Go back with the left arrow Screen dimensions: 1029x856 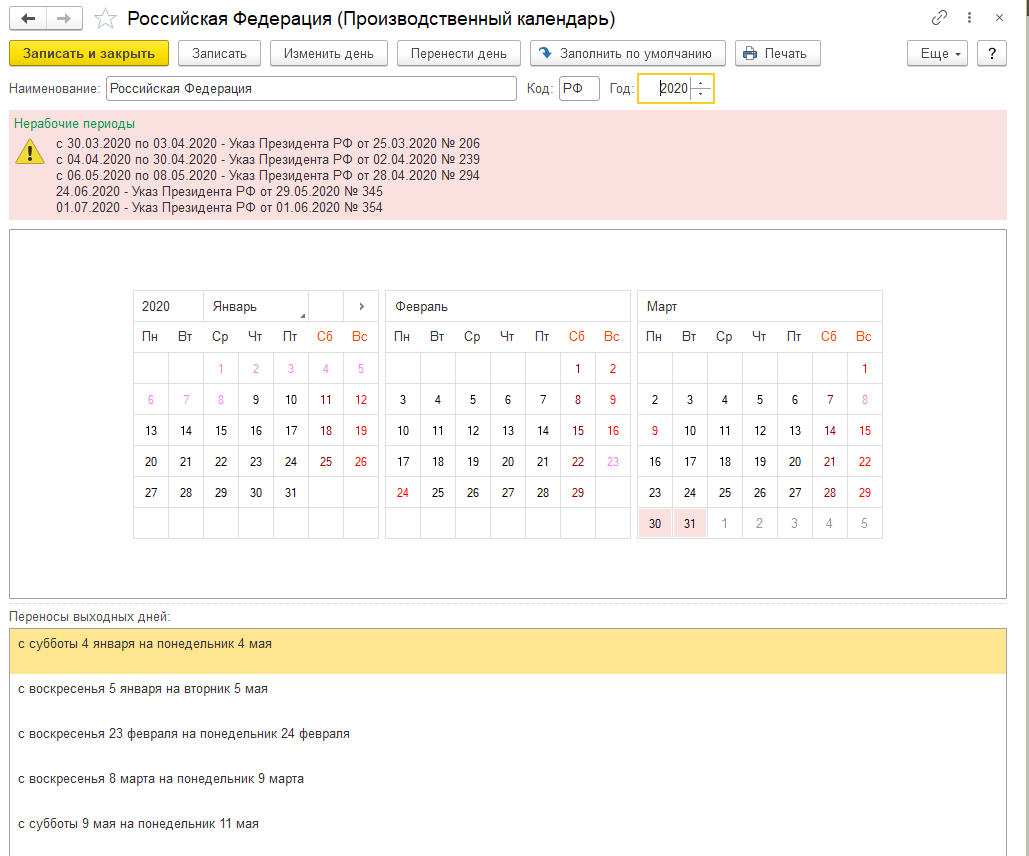pos(28,19)
